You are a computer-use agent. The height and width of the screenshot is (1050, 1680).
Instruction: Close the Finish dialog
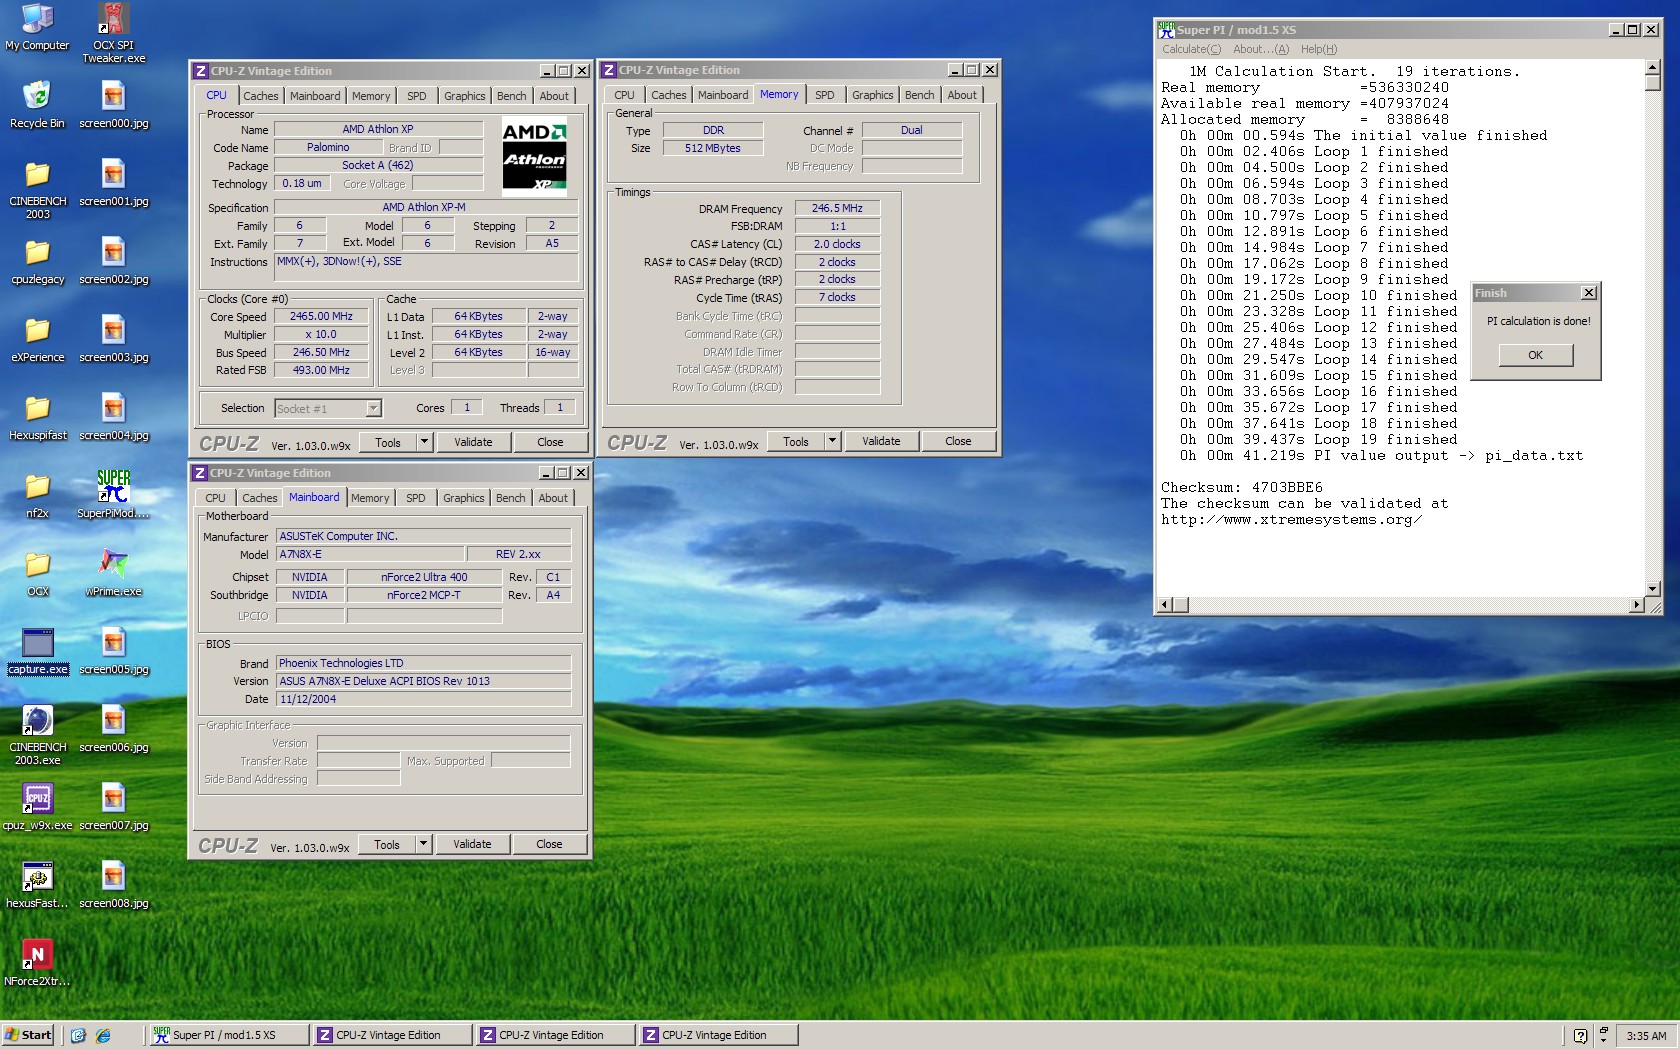(x=1589, y=293)
